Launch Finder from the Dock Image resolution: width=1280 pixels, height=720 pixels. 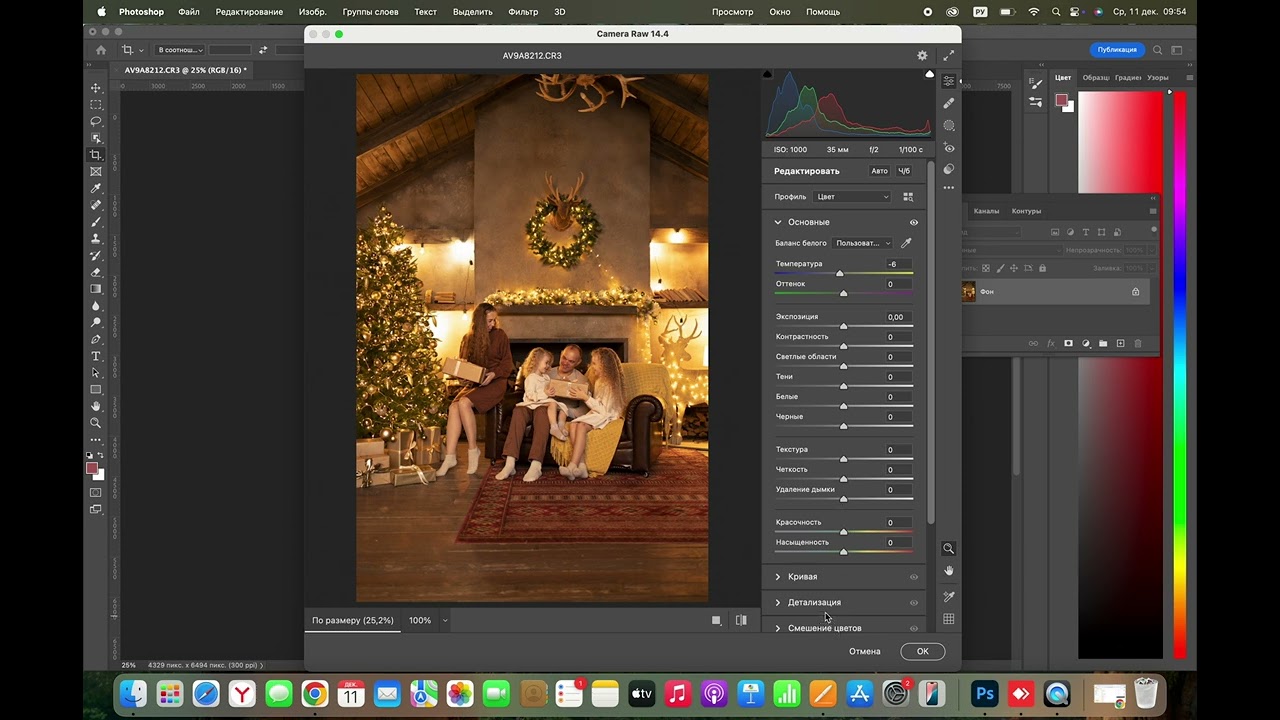(x=133, y=693)
